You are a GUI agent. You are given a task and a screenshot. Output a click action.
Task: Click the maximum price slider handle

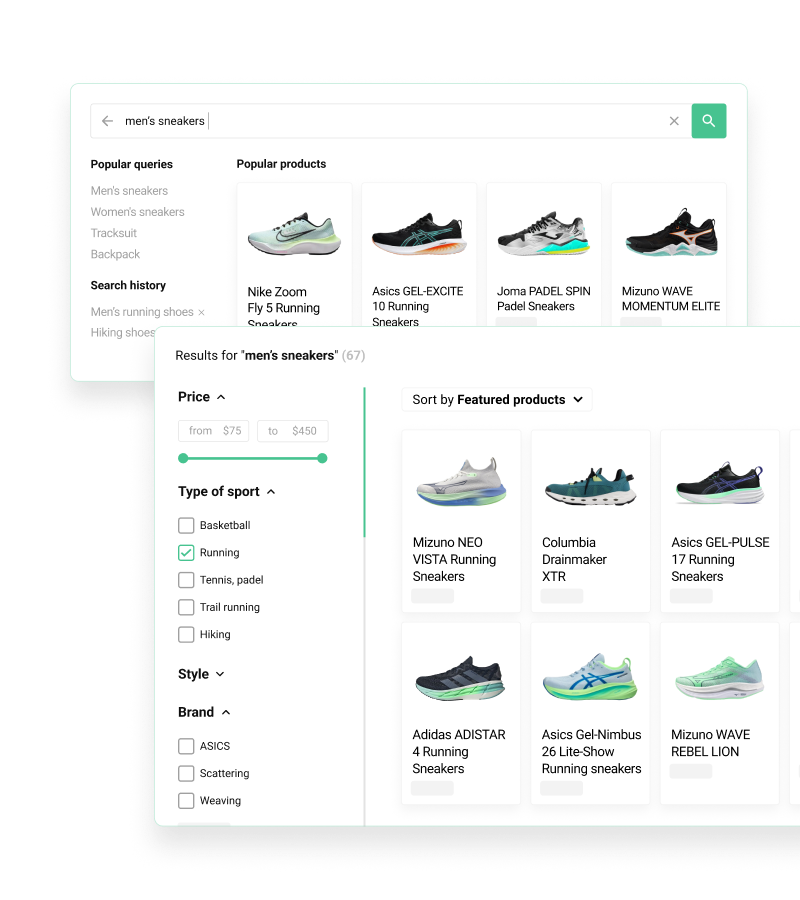point(323,458)
